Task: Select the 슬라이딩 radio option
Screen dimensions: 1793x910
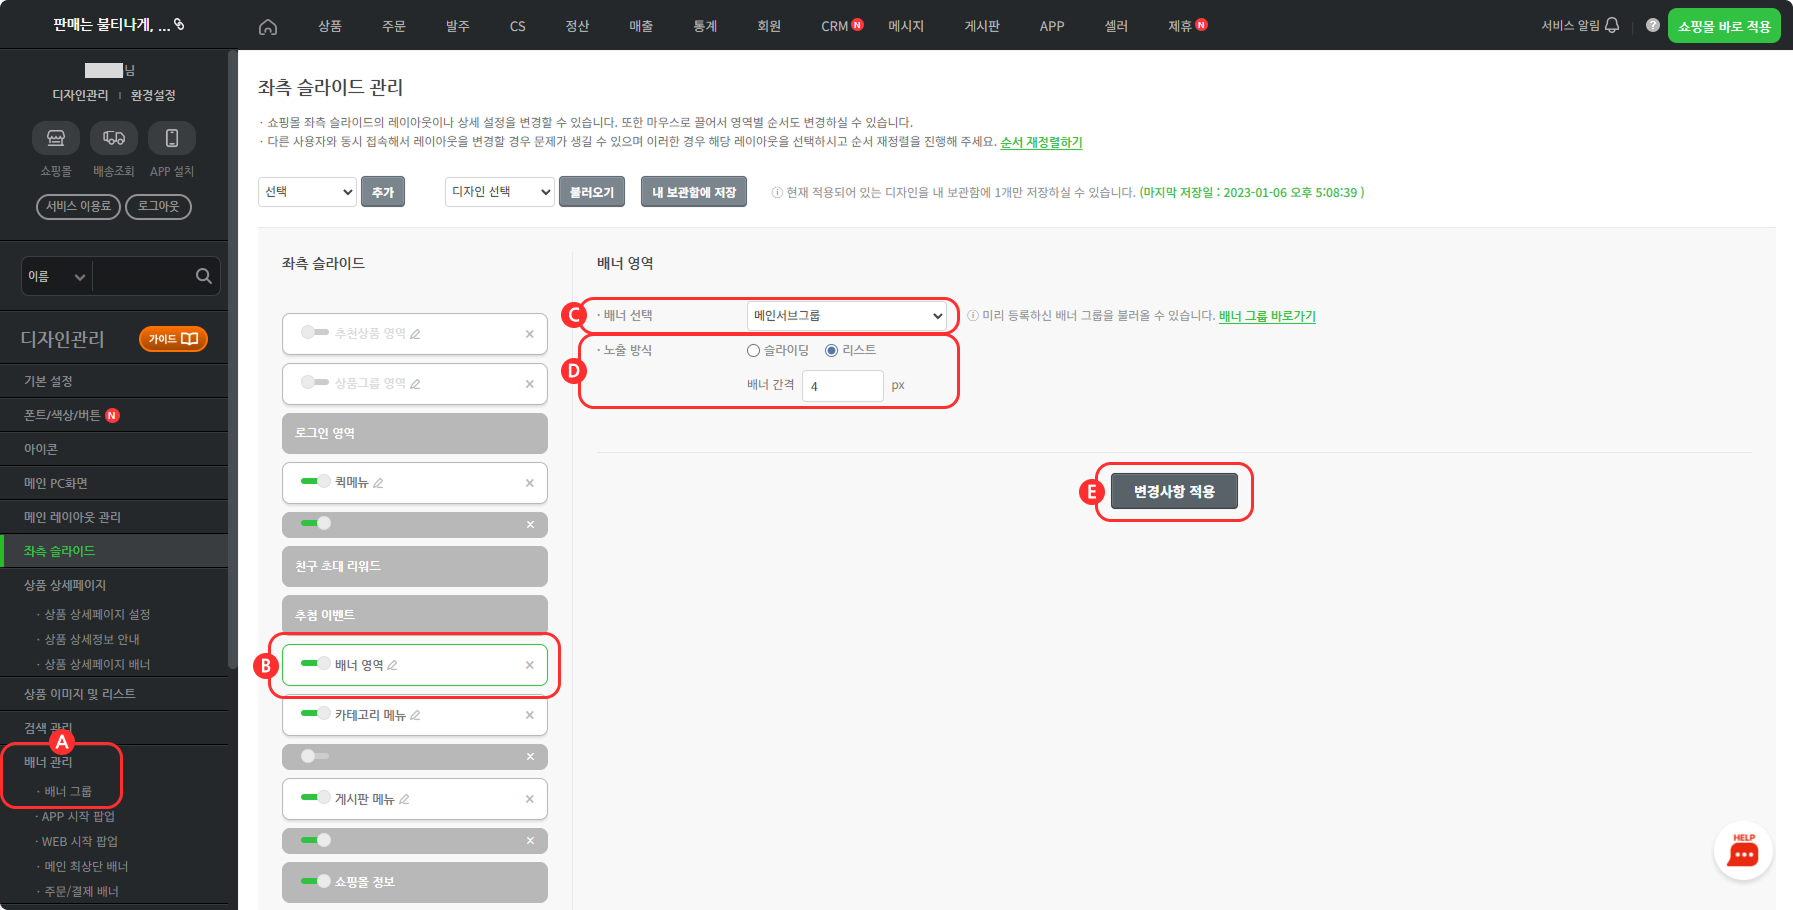Action: [x=753, y=350]
